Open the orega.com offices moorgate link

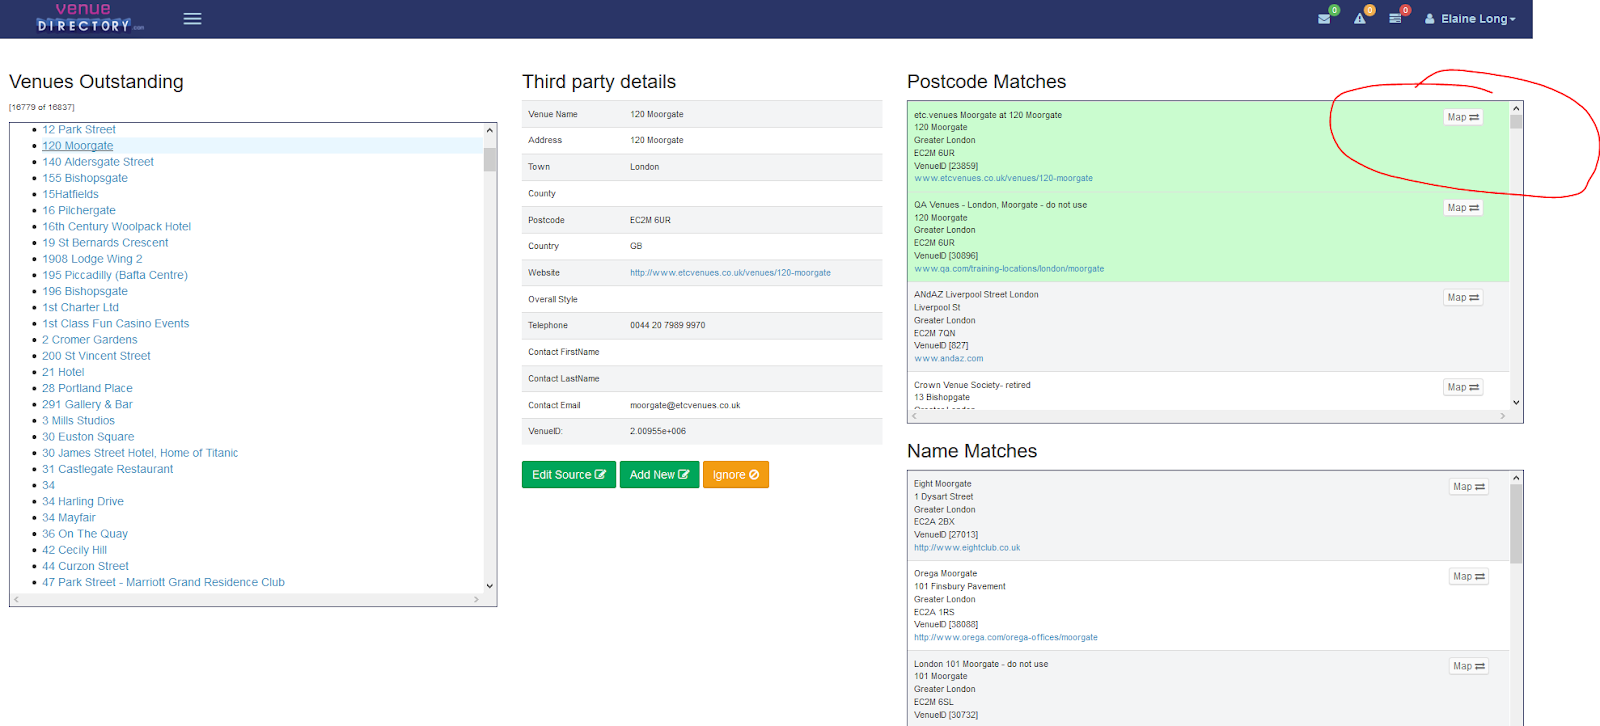(1005, 638)
